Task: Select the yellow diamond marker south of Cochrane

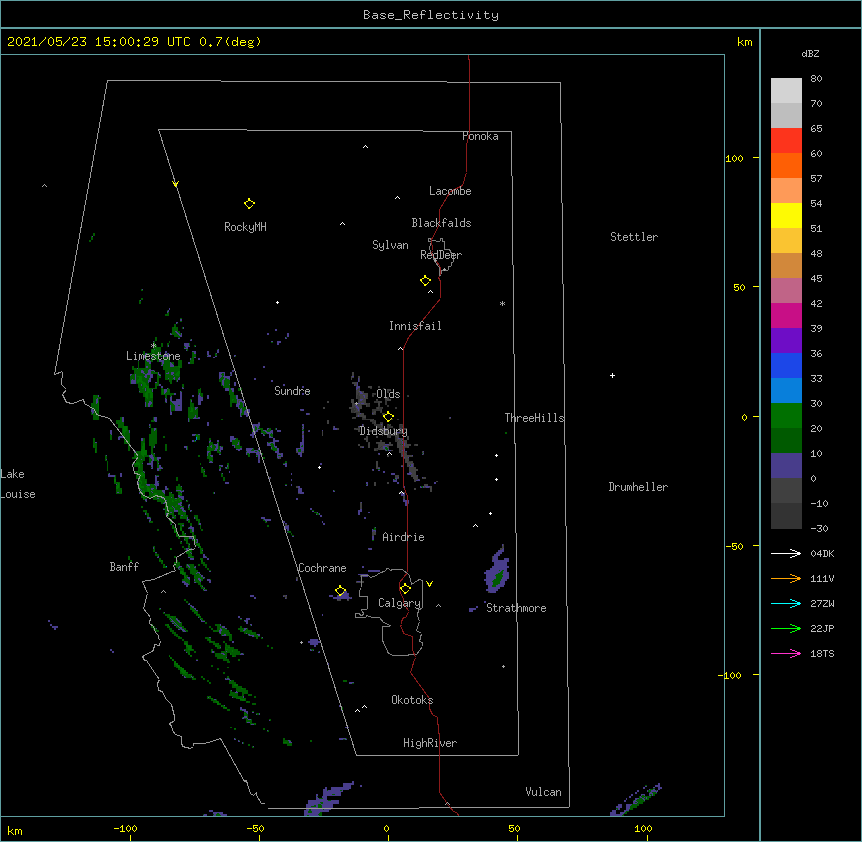Action: [340, 591]
